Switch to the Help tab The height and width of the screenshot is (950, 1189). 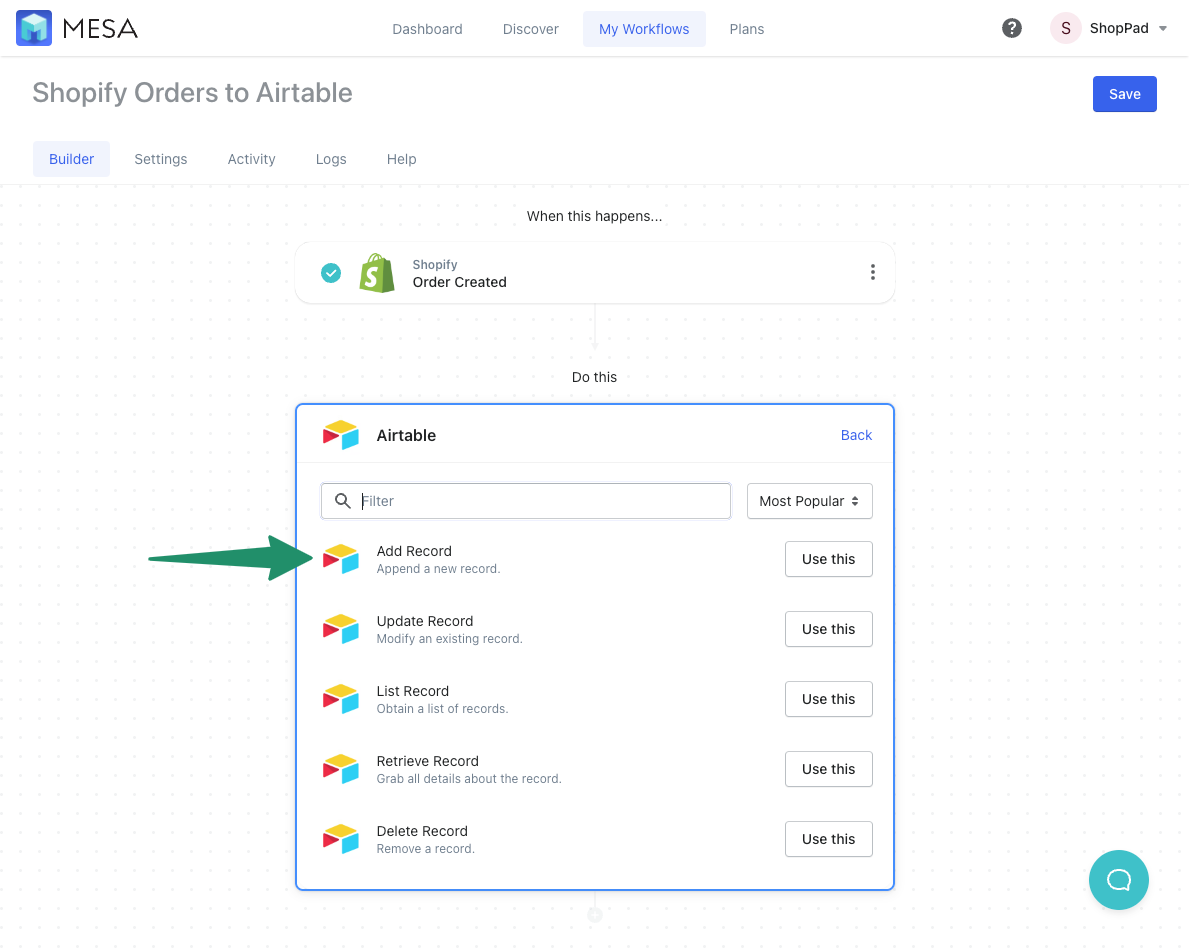click(401, 159)
